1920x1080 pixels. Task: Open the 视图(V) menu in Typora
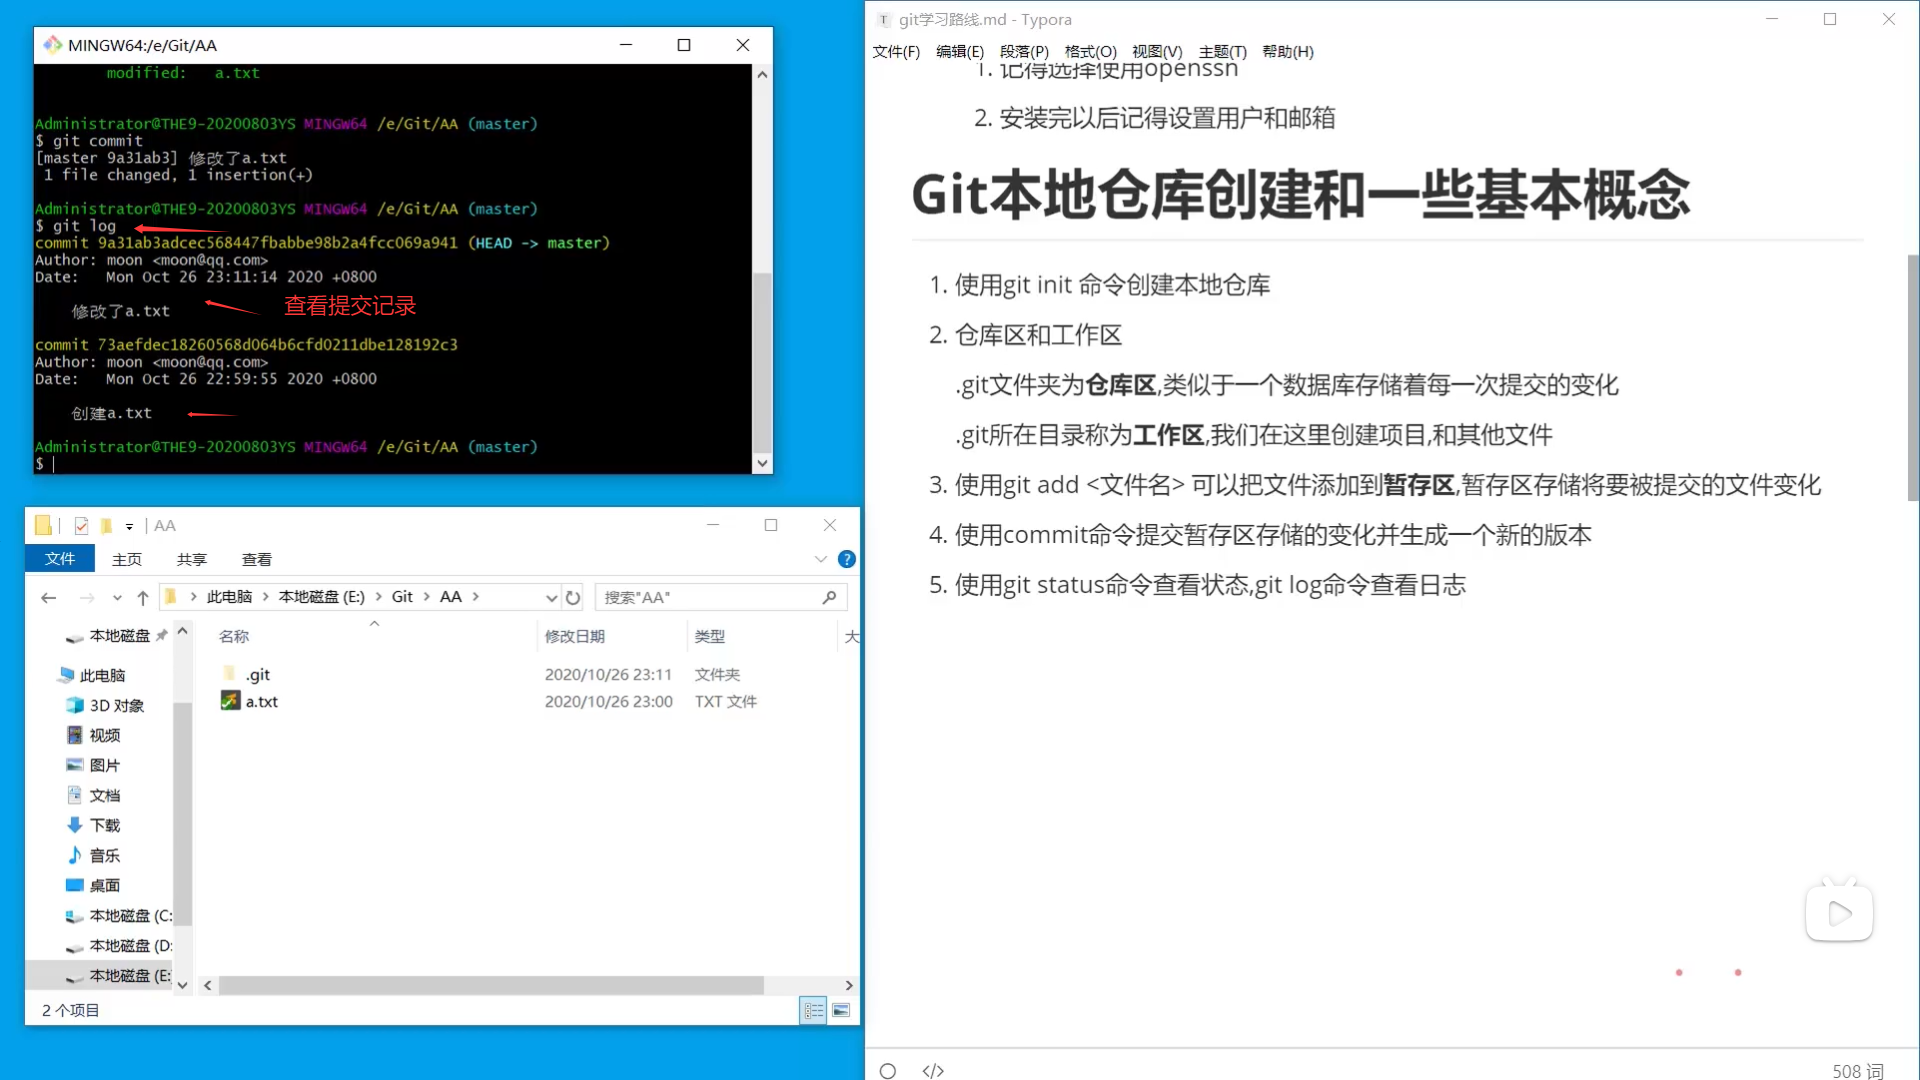pos(1159,51)
